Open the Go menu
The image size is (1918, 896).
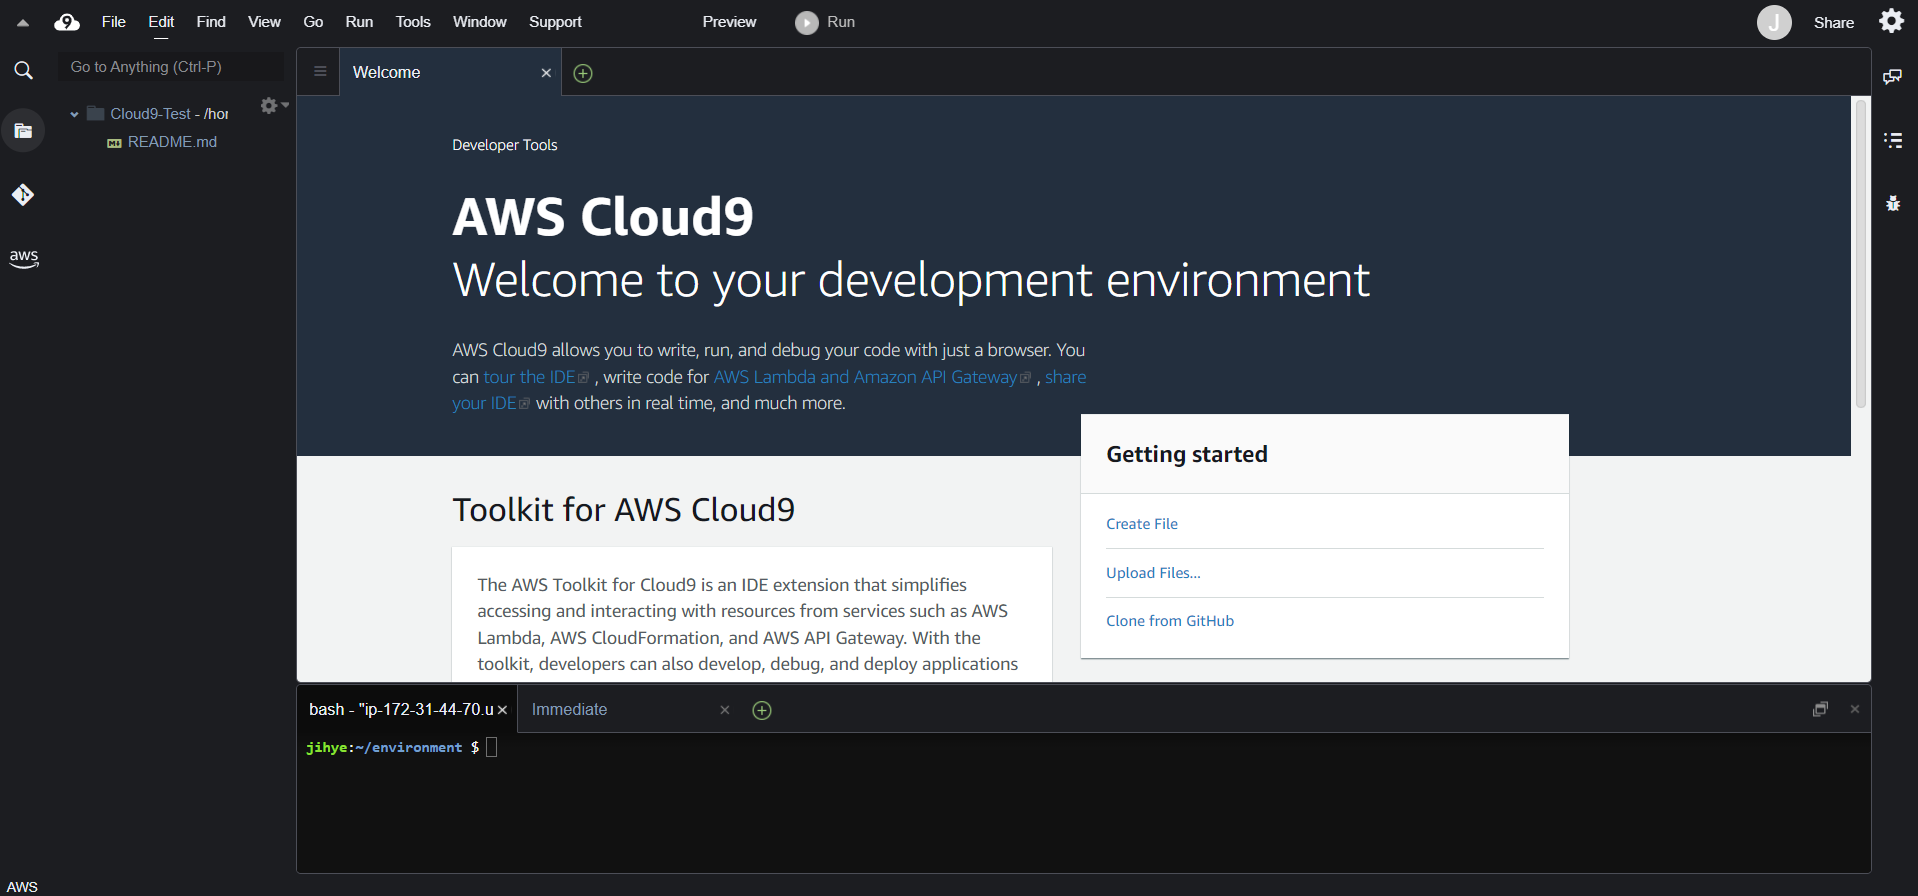pos(313,22)
